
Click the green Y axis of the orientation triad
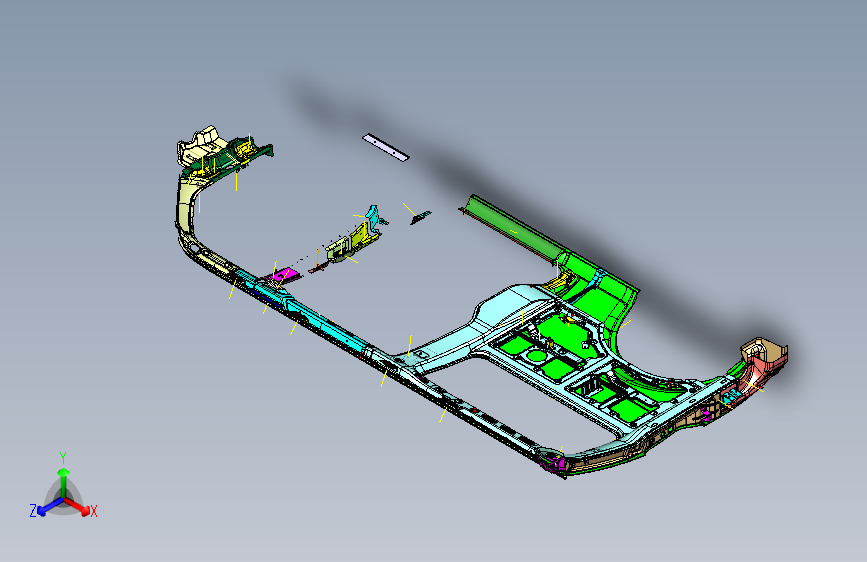(64, 482)
